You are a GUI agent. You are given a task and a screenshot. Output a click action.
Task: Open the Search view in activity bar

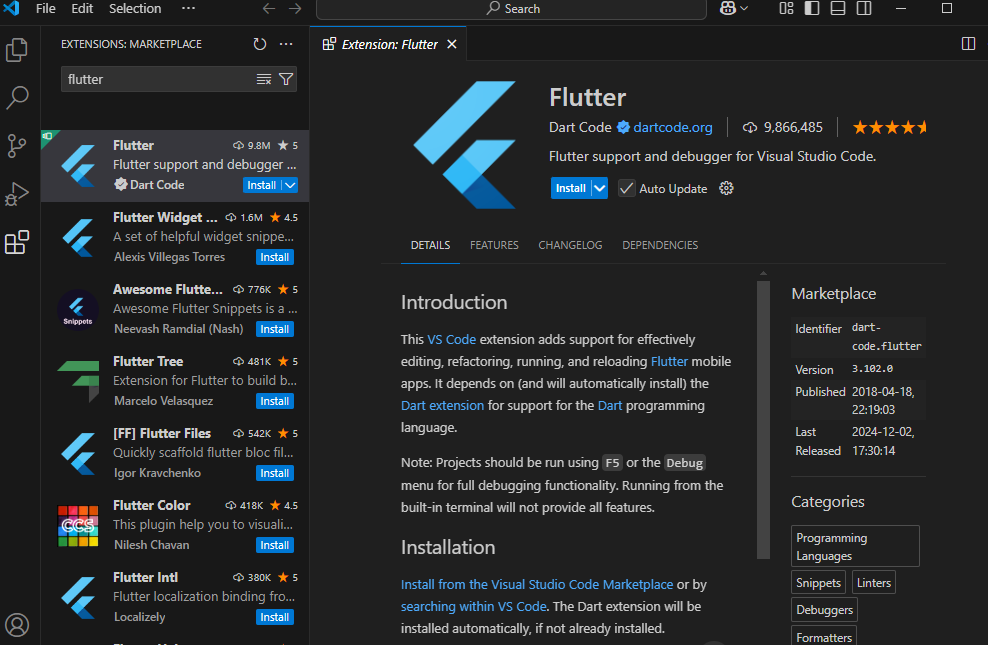point(17,98)
